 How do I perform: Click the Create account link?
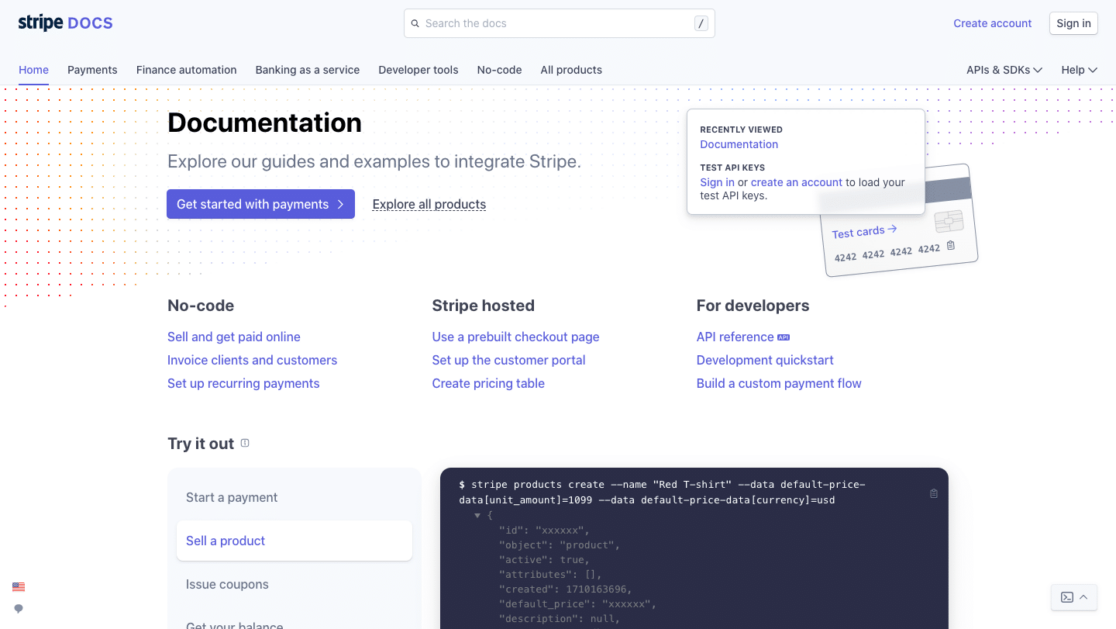tap(992, 23)
